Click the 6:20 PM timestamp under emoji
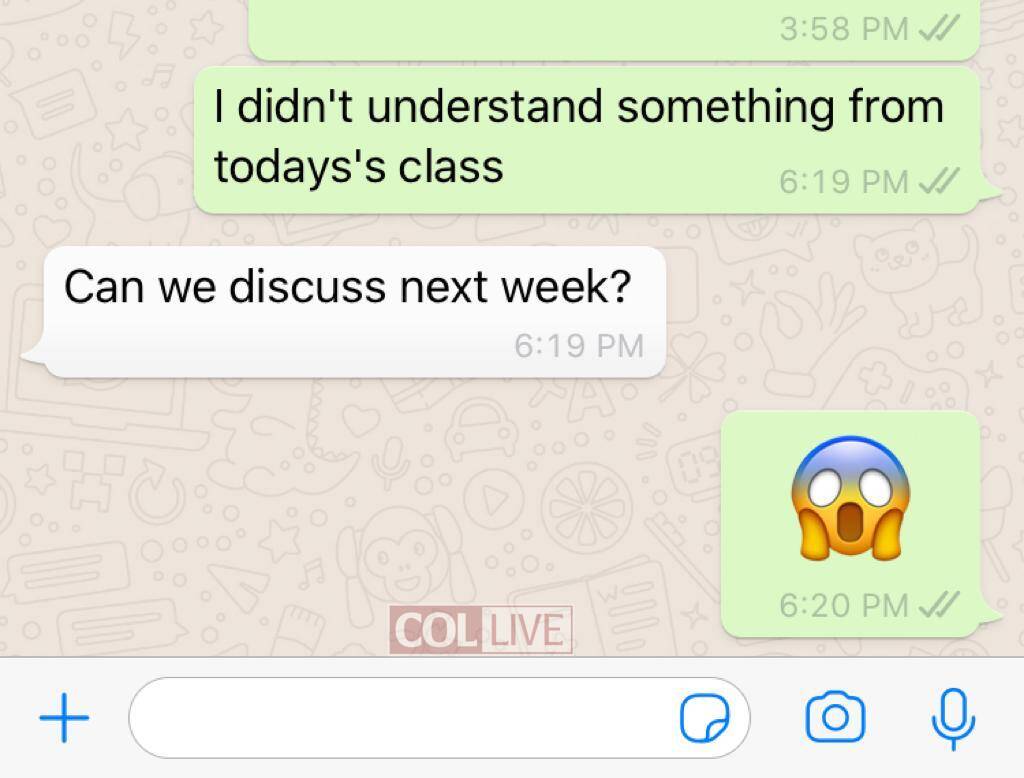This screenshot has width=1024, height=778. tap(844, 605)
